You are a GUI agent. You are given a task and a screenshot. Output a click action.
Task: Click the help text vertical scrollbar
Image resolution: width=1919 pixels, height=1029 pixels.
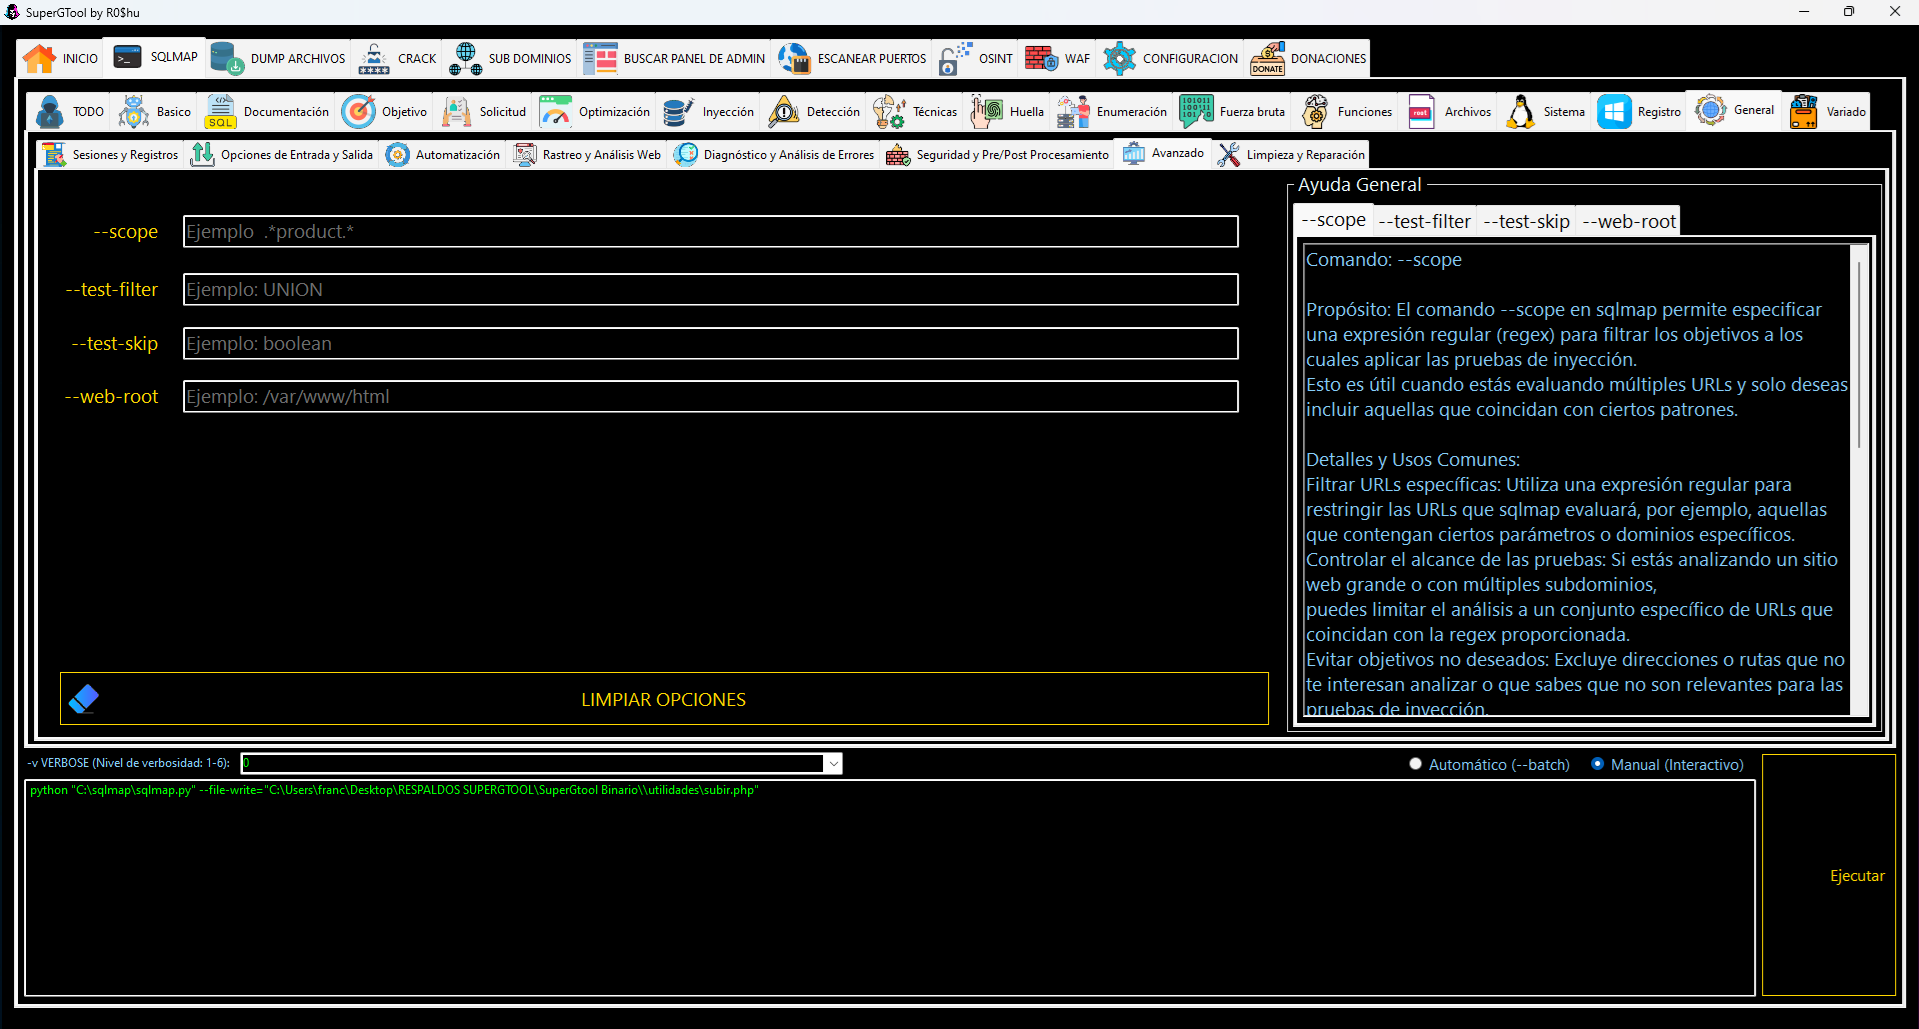coord(1859,354)
